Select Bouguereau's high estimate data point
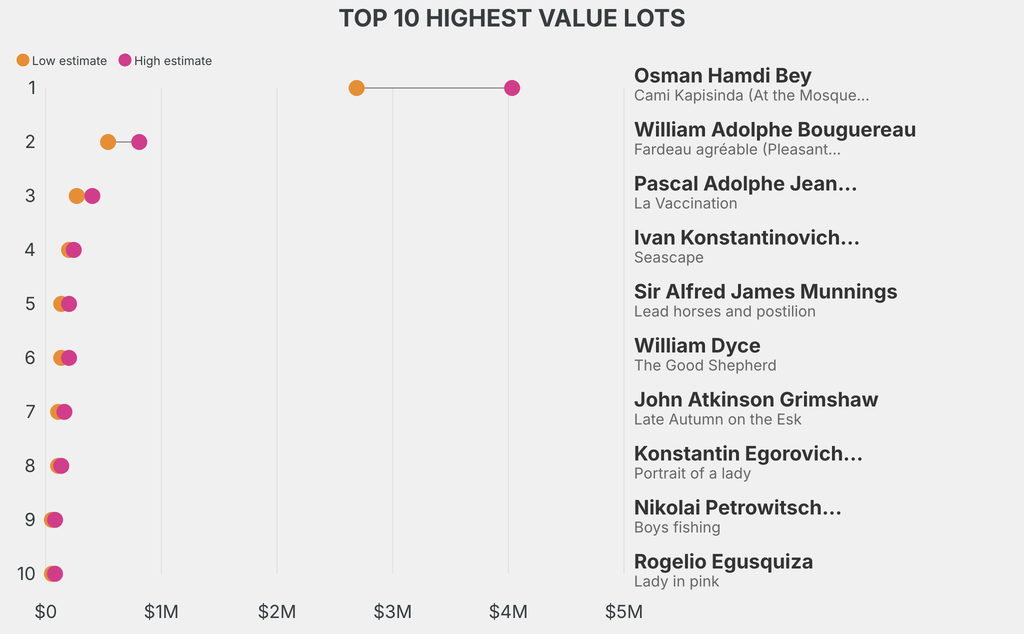The height and width of the screenshot is (634, 1024). 139,142
